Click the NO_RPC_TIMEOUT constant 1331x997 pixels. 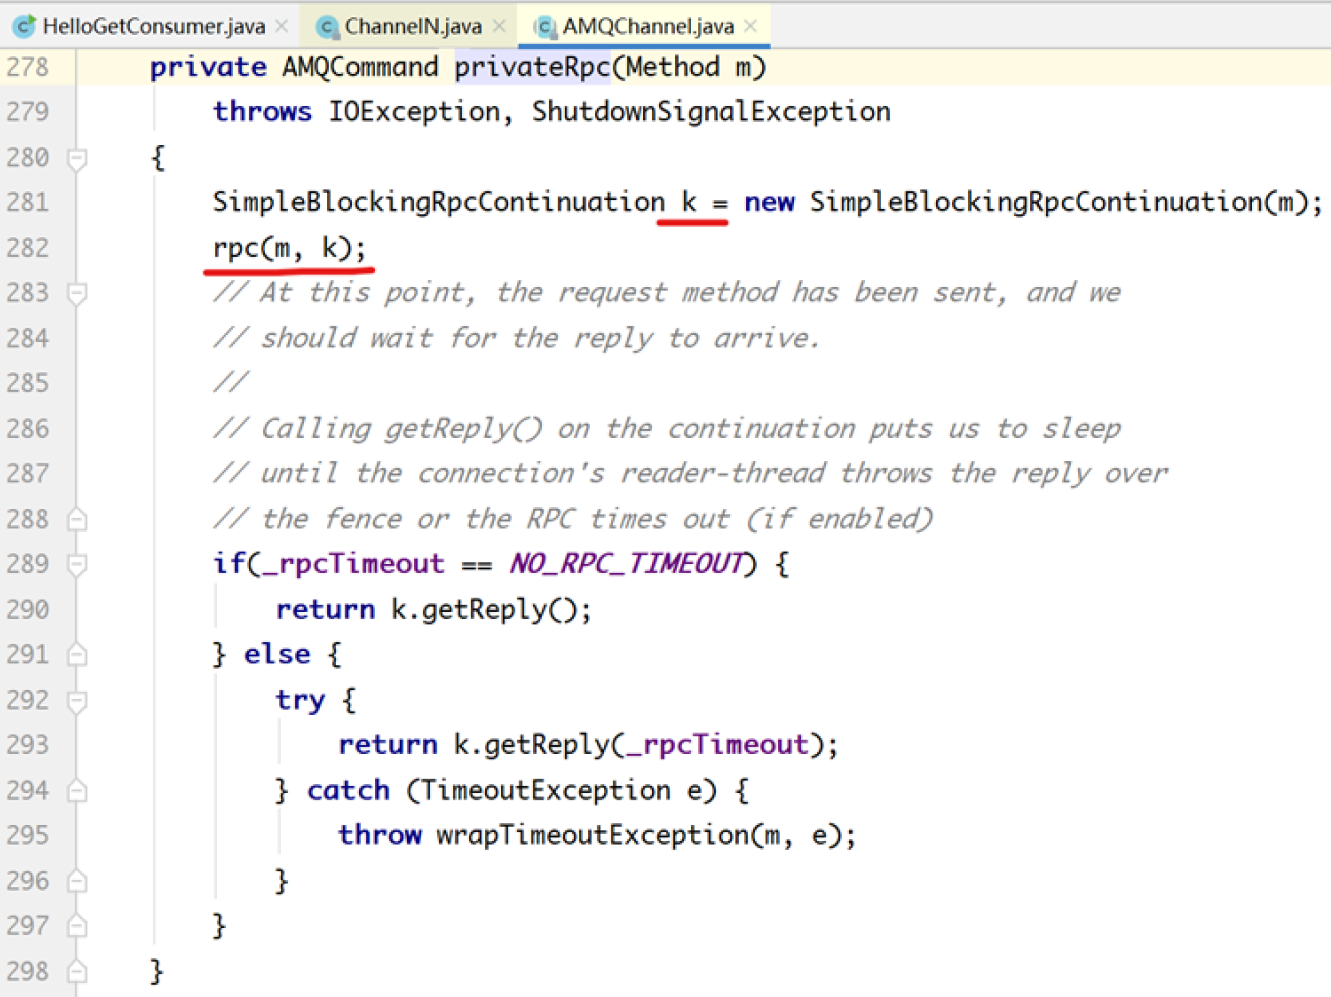point(626,564)
